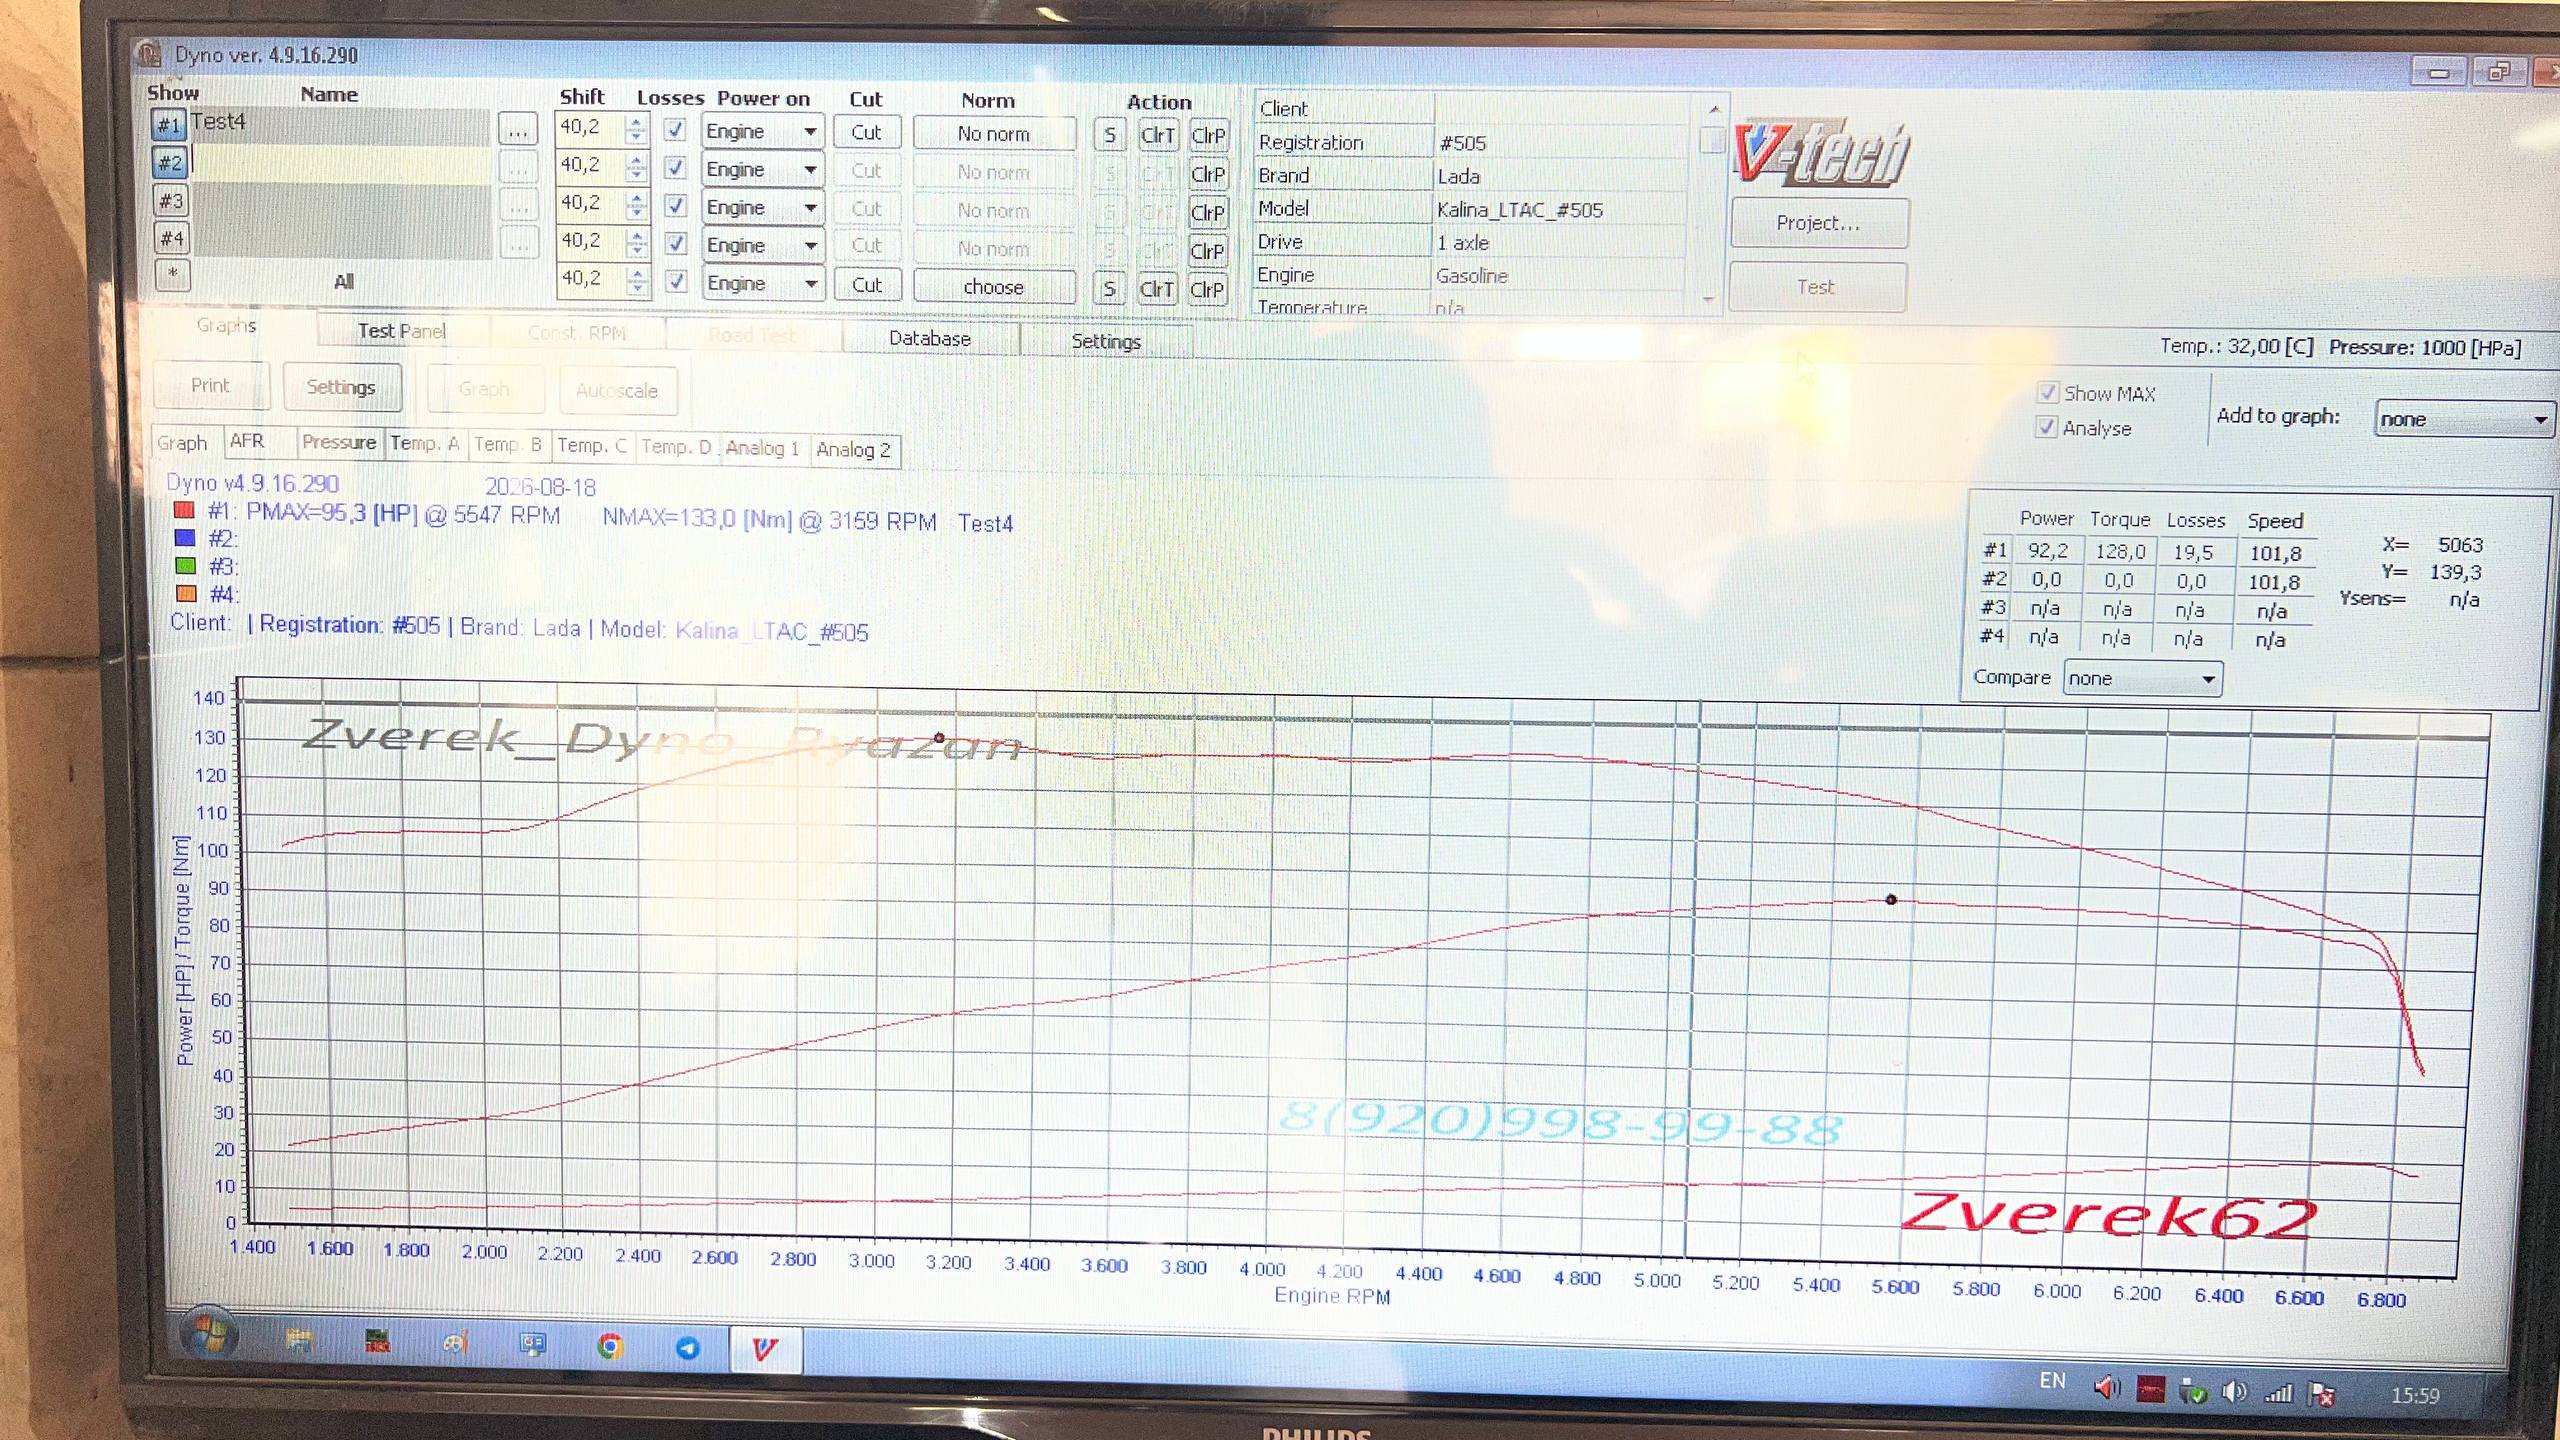Open Safely Remove Hardware tray icon

point(2193,1390)
